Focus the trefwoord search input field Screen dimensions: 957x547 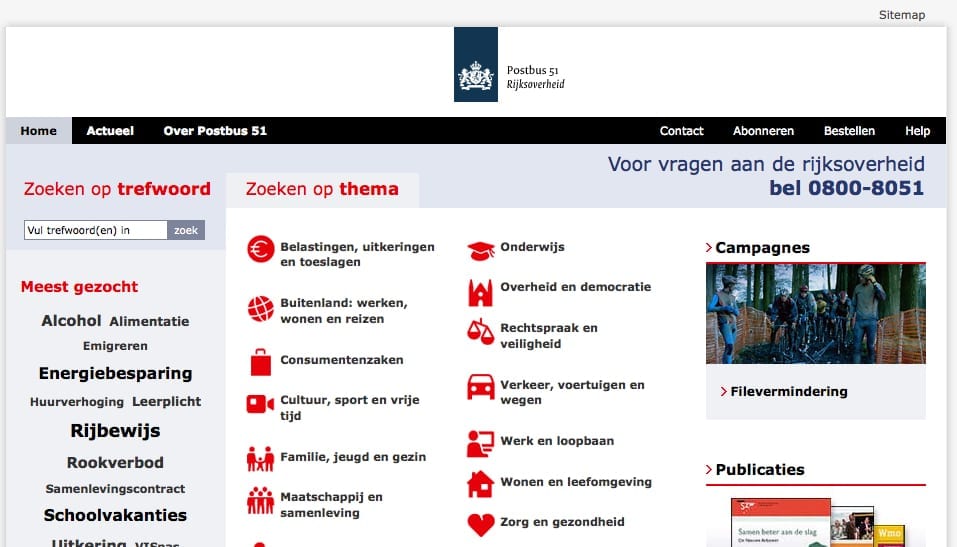(x=95, y=230)
